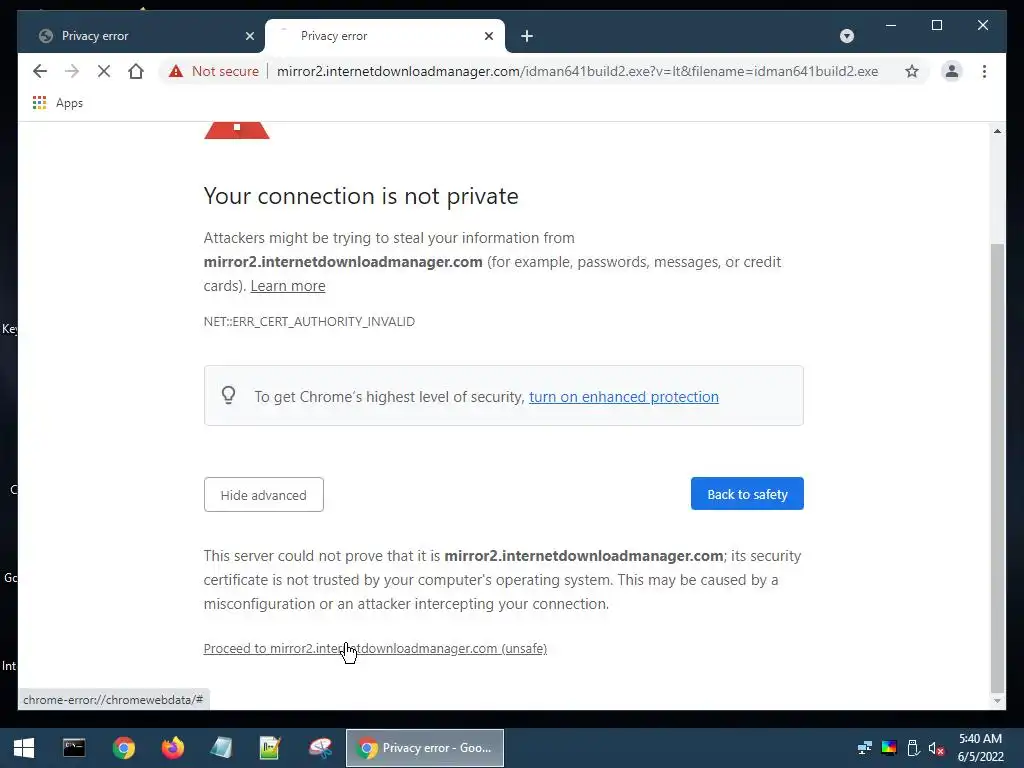
Task: Open the Apps shortcut in bookmarks bar
Action: click(57, 103)
